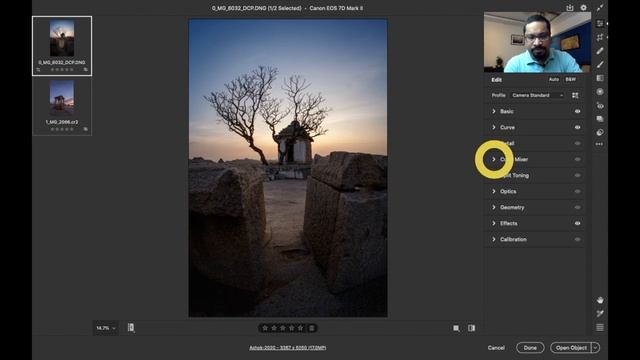
Task: Click the save image icon
Action: [570, 8]
